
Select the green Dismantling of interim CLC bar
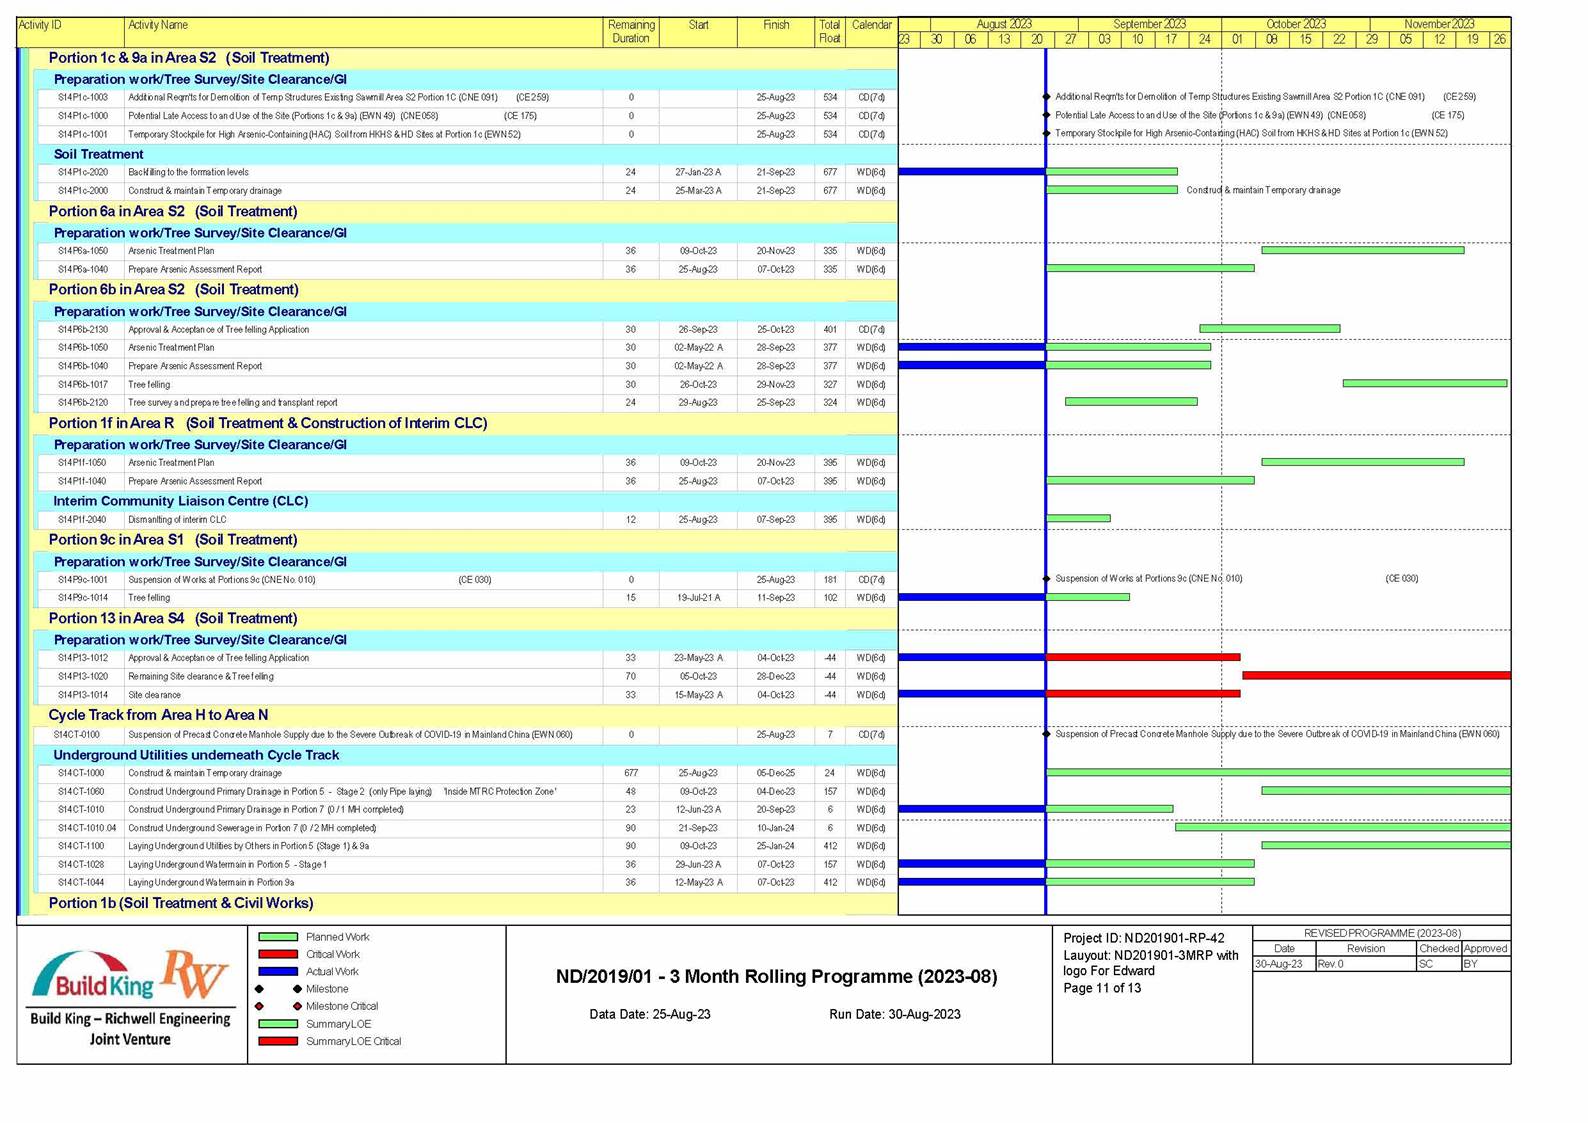click(1078, 519)
